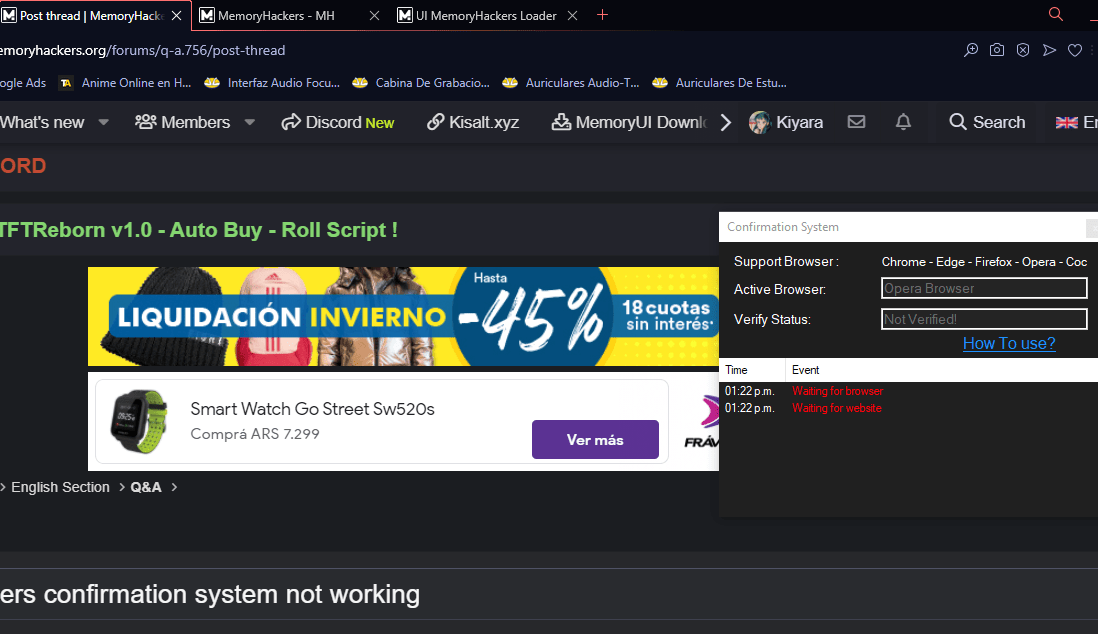Viewport: 1098px width, 634px height.
Task: Close the Post thread tab
Action: click(x=176, y=15)
